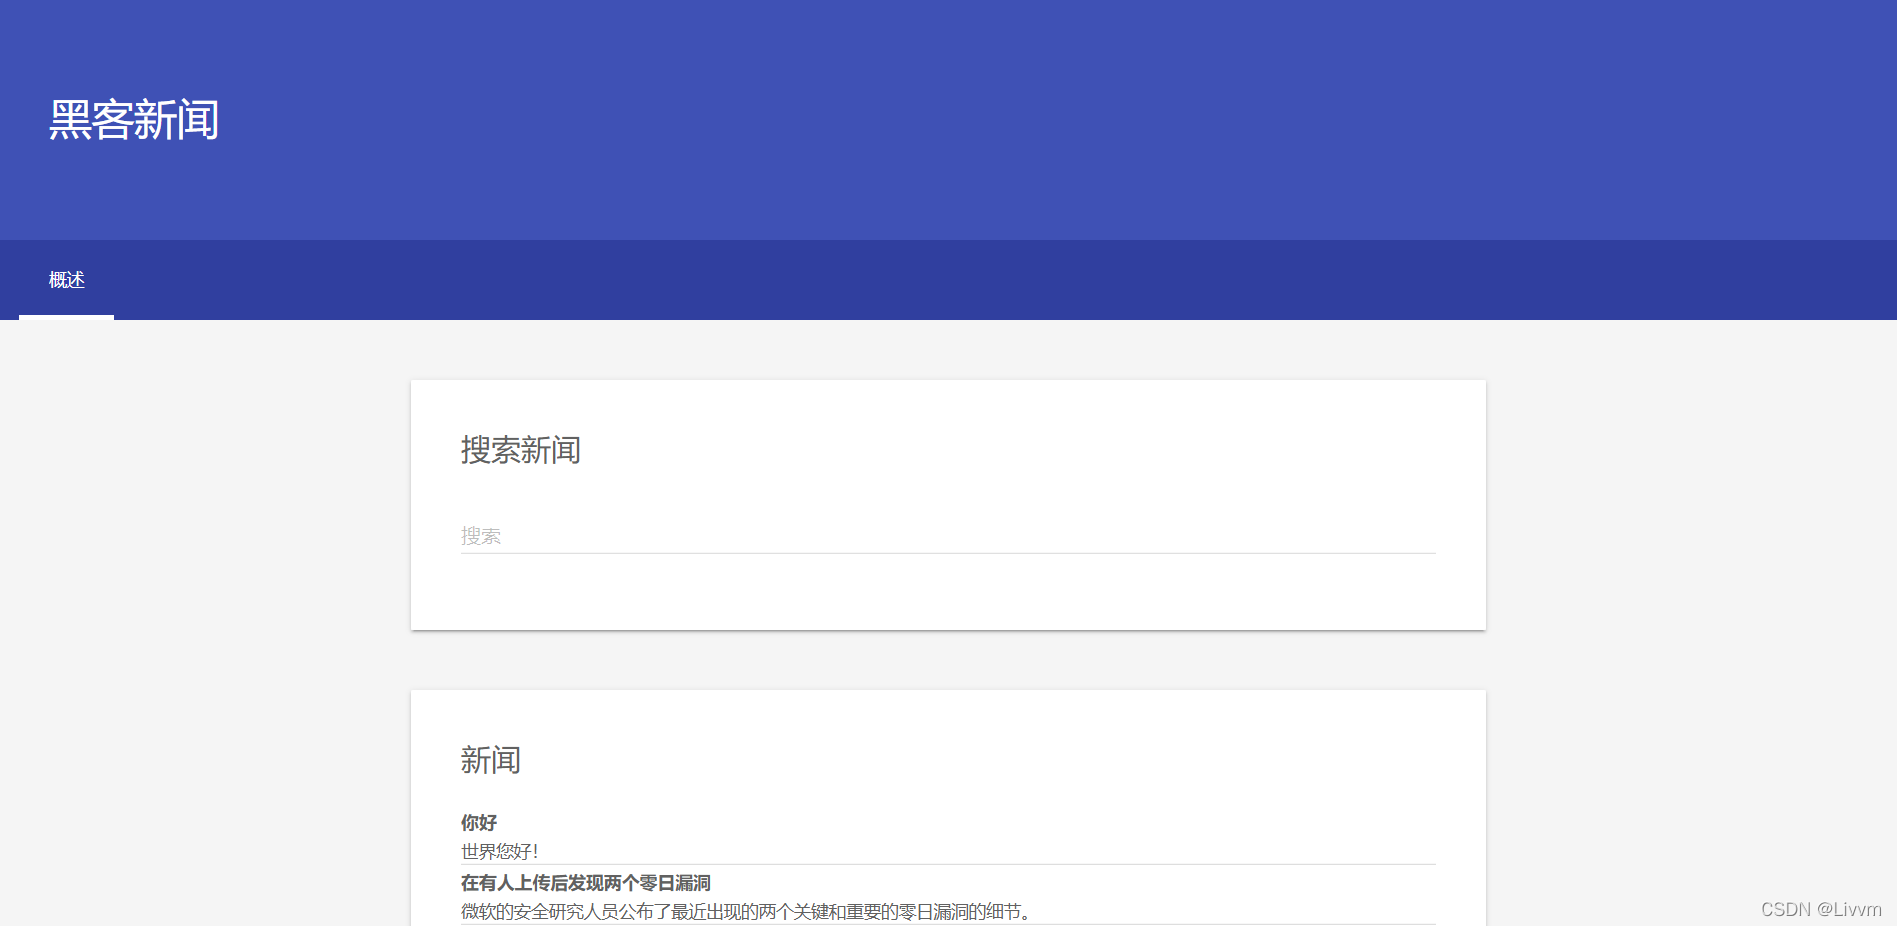Click the text 世界您好!
The width and height of the screenshot is (1897, 926).
tap(498, 851)
